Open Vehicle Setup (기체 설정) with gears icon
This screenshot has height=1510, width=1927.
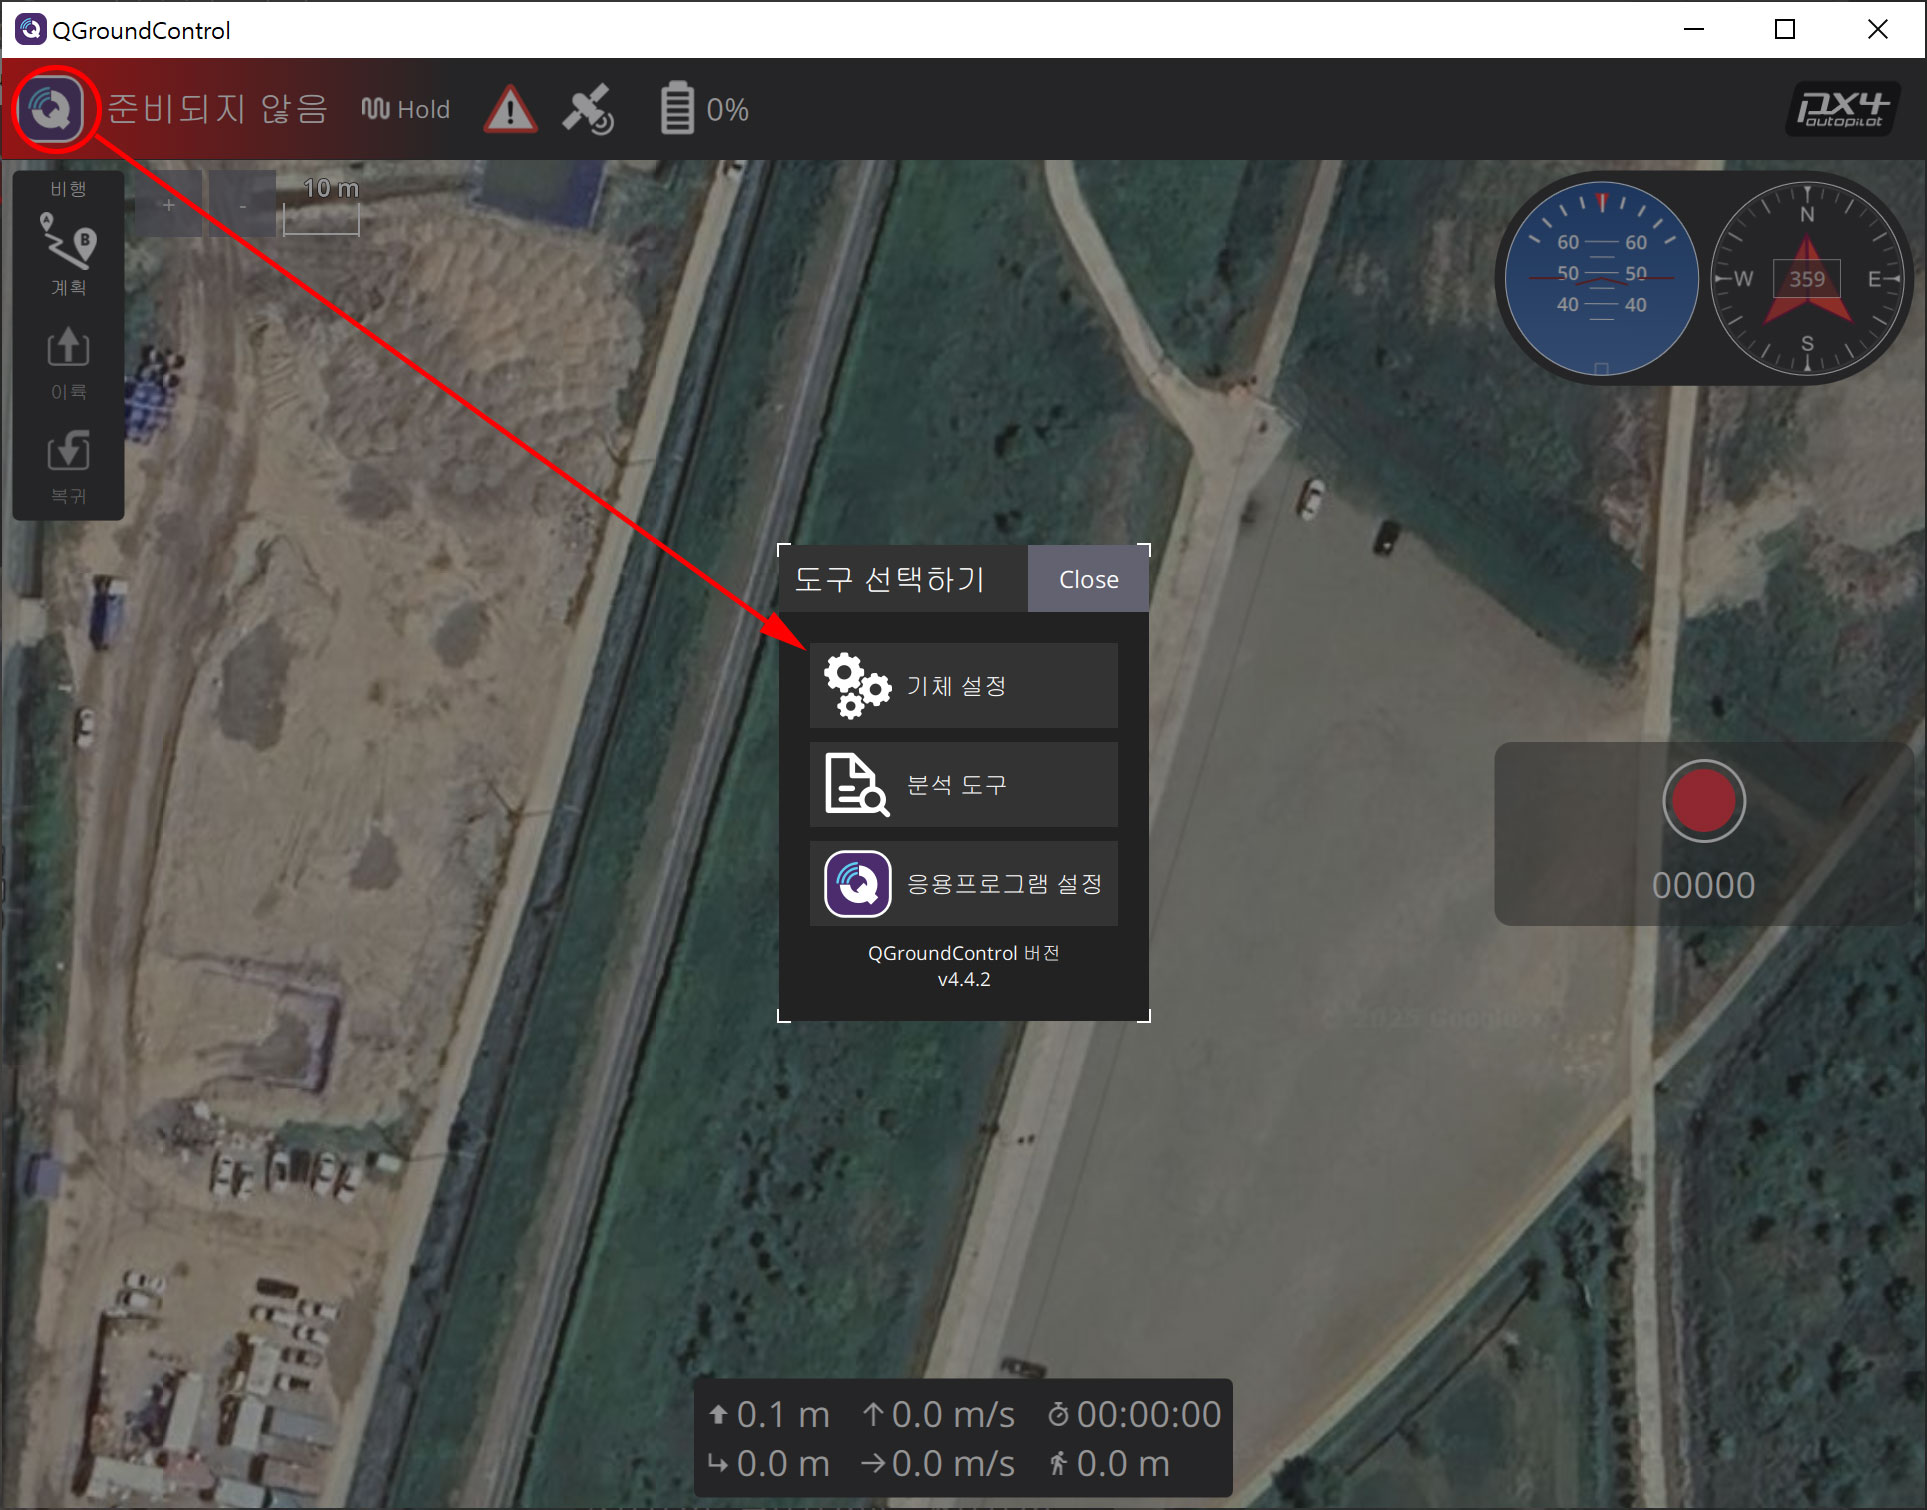pyautogui.click(x=963, y=685)
